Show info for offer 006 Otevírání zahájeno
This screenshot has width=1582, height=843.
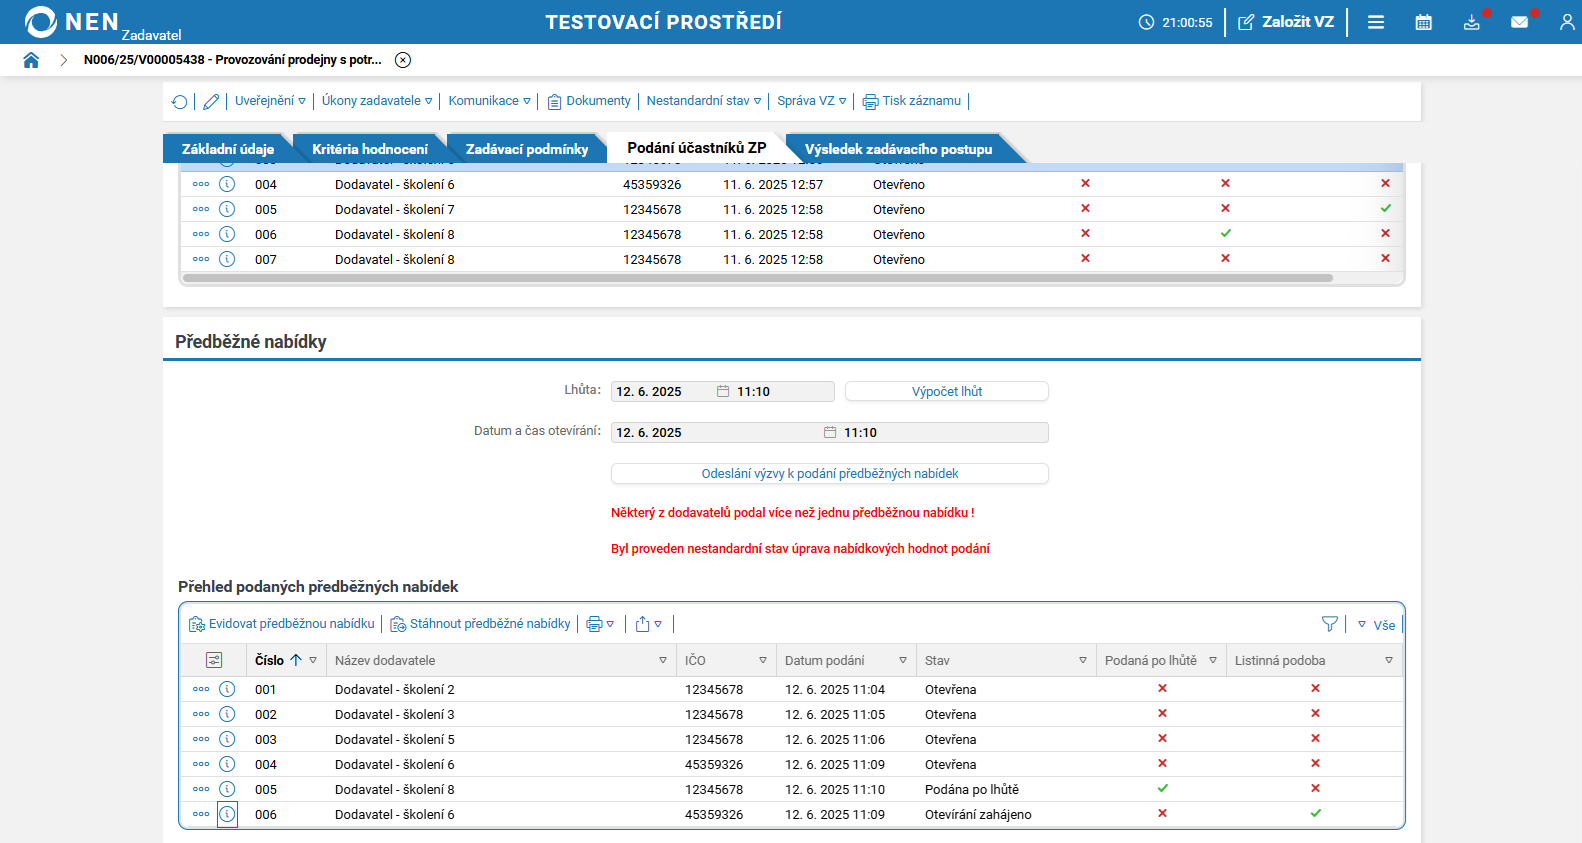227,814
